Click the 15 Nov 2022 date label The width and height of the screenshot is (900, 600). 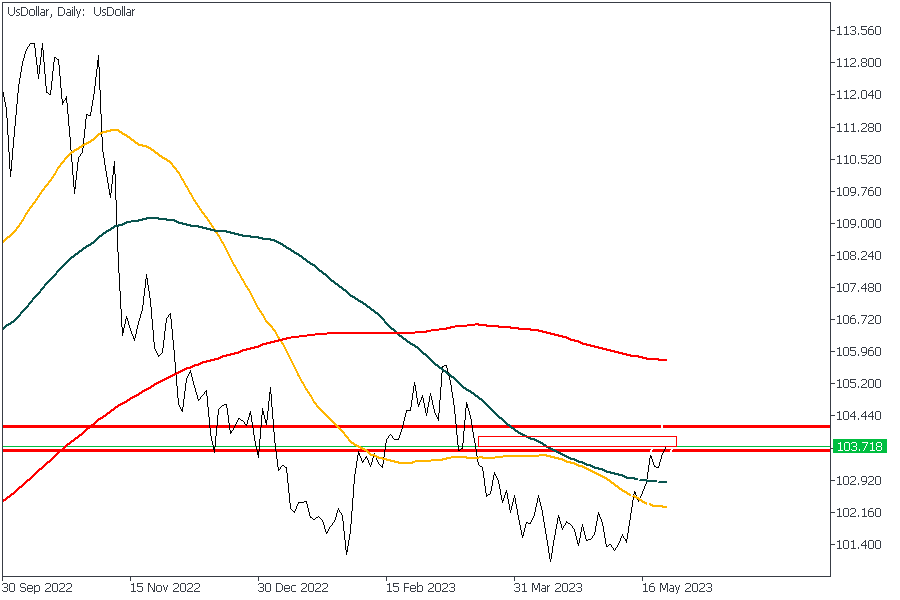(165, 587)
